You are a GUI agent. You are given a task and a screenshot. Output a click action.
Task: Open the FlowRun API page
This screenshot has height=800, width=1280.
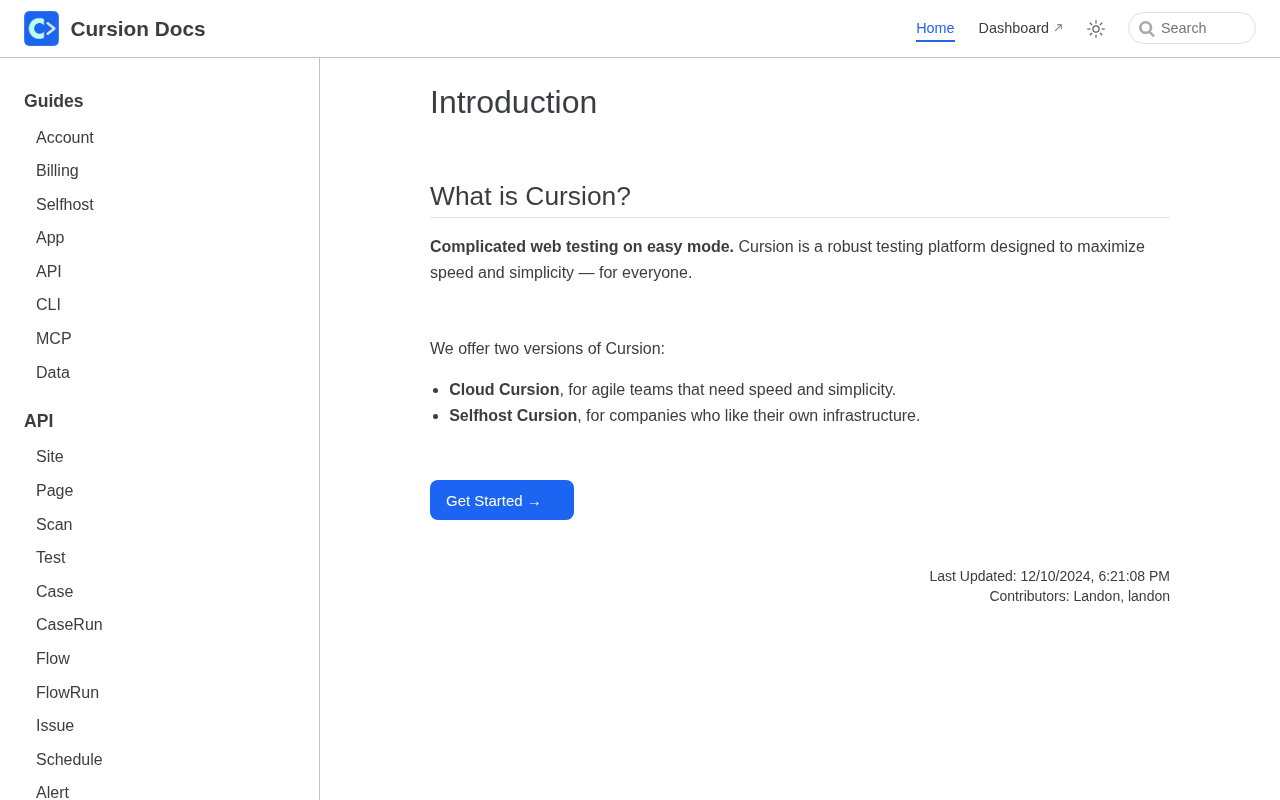[67, 693]
